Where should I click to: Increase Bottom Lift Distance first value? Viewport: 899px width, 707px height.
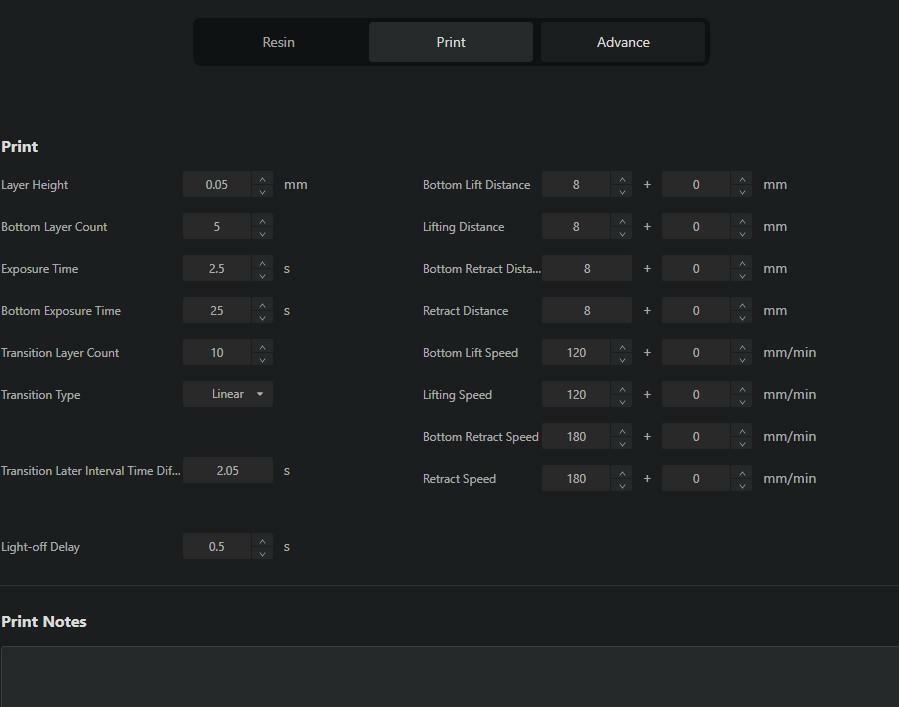click(622, 179)
